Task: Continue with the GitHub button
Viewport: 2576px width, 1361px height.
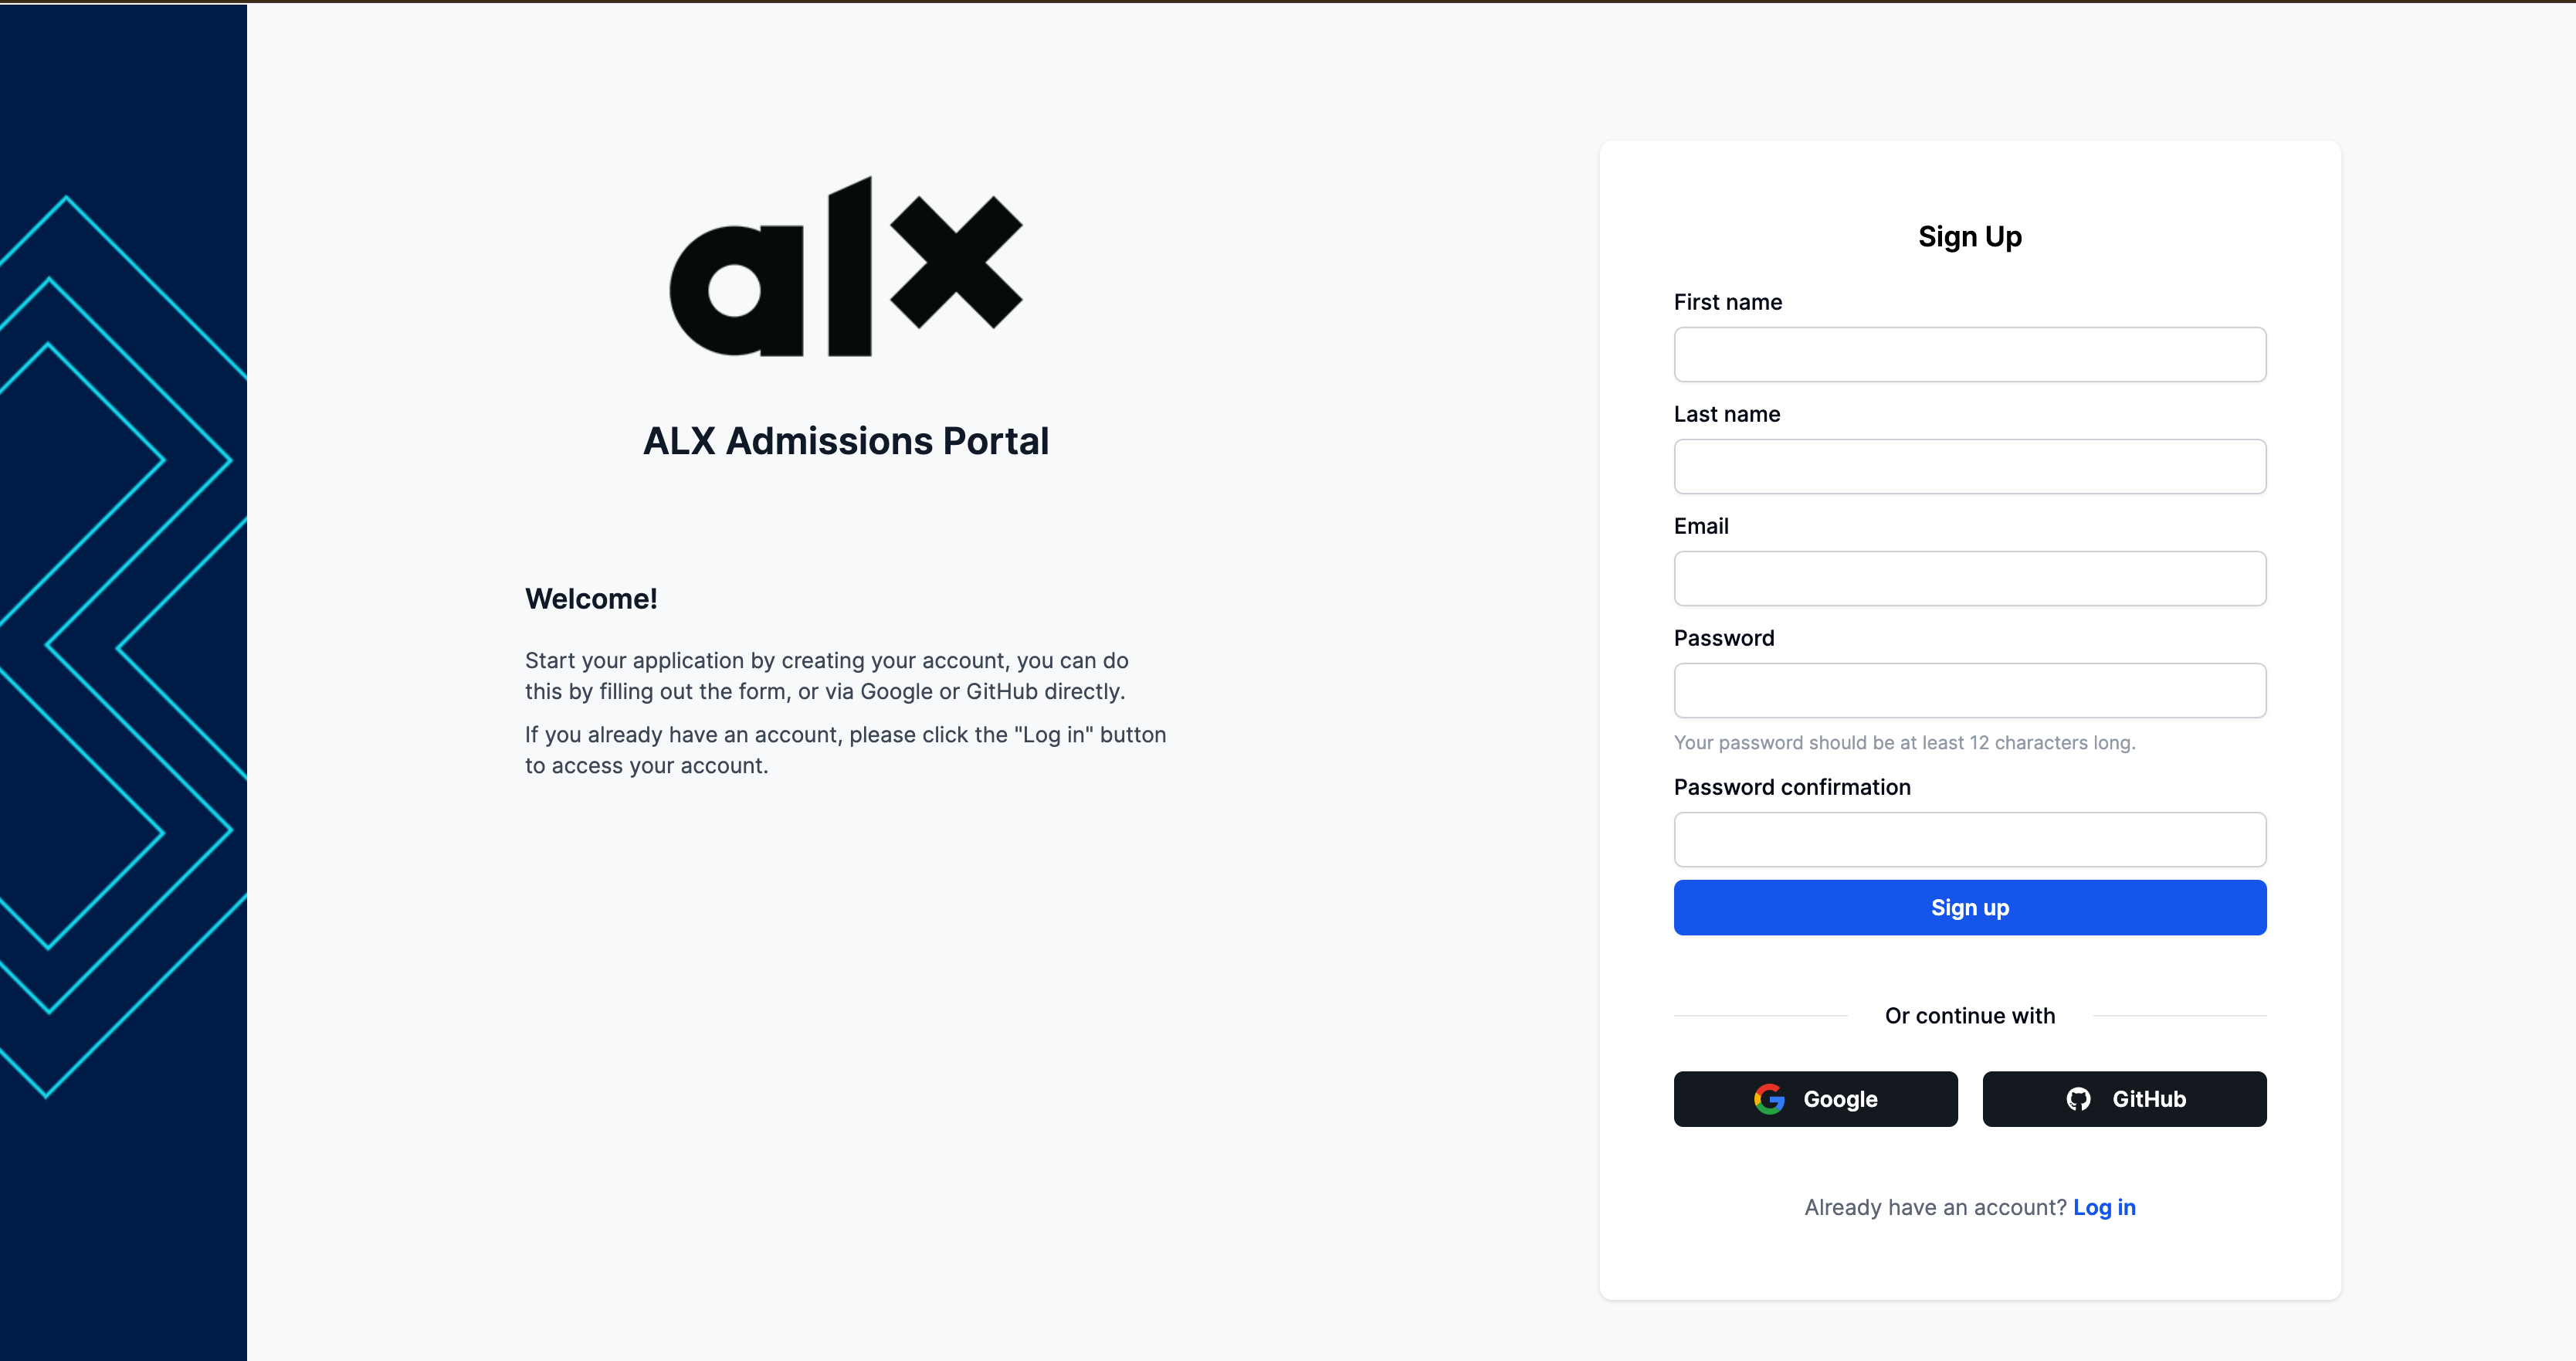Action: tap(2124, 1099)
